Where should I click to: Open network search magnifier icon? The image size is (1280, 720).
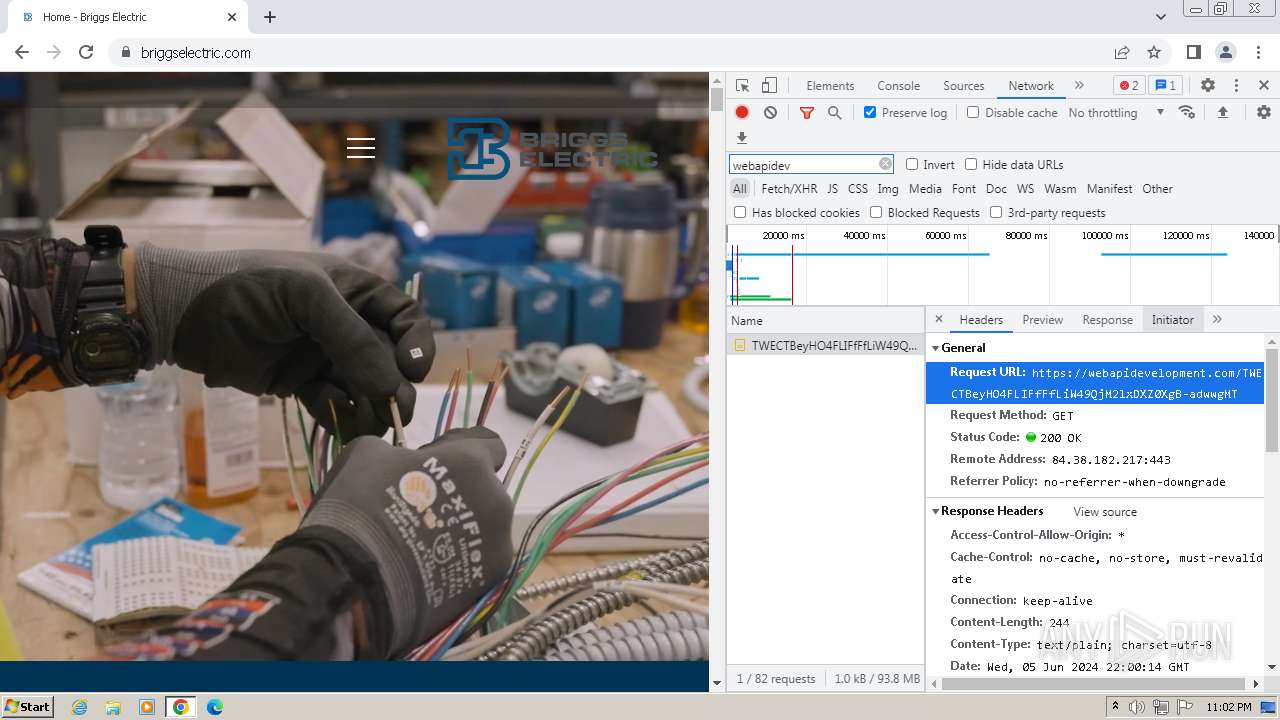(834, 113)
